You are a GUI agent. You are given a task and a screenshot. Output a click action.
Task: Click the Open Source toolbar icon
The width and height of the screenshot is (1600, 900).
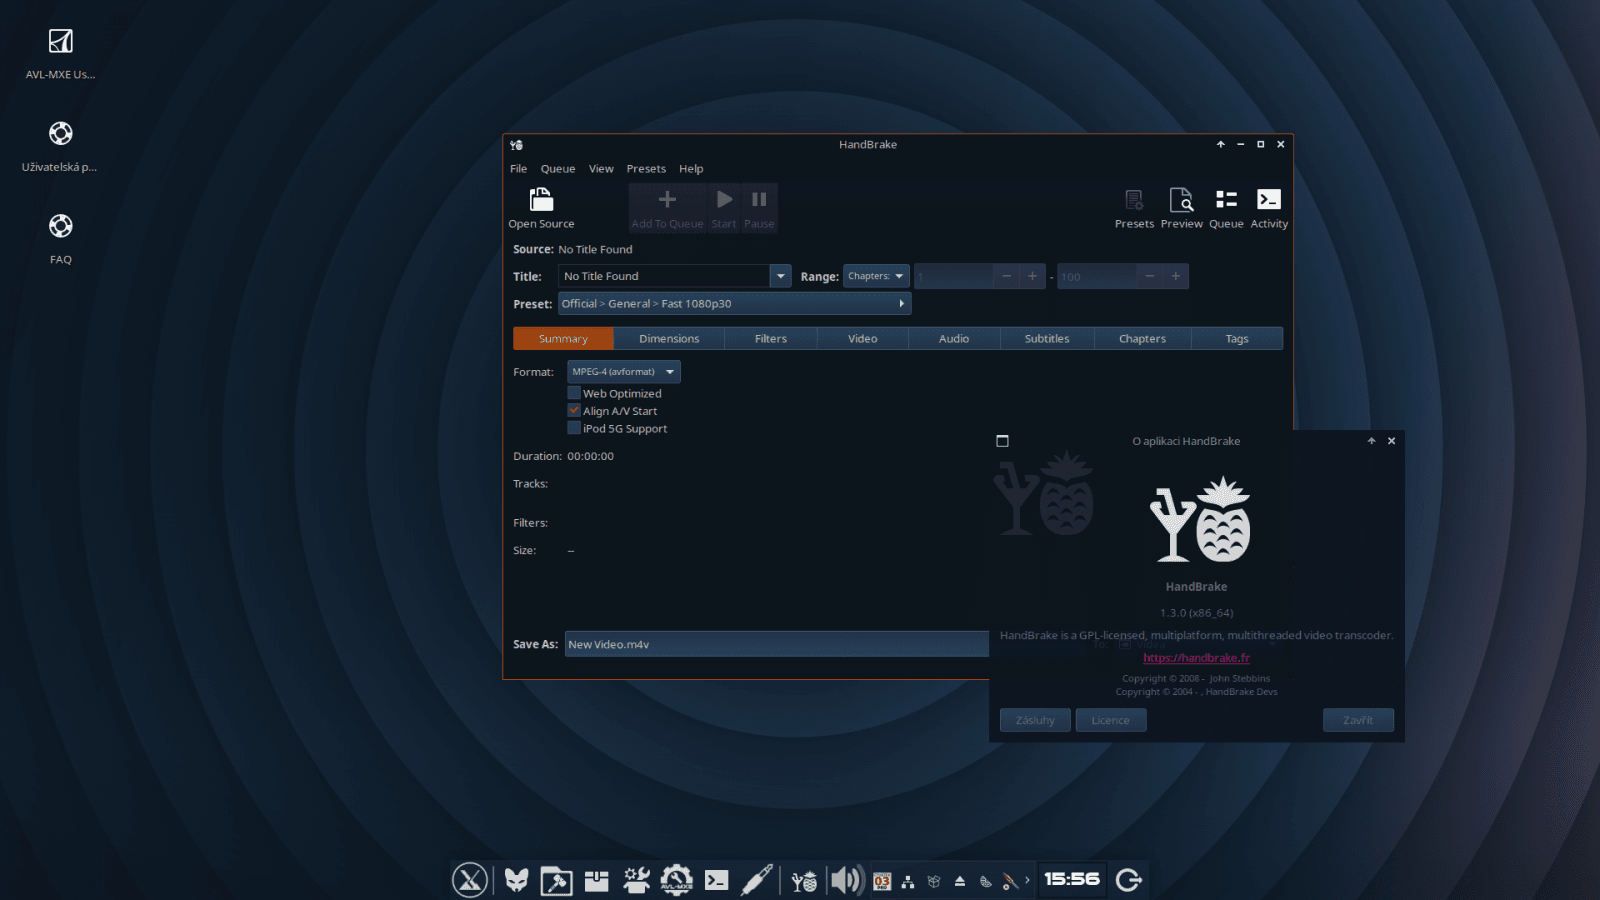pyautogui.click(x=541, y=205)
